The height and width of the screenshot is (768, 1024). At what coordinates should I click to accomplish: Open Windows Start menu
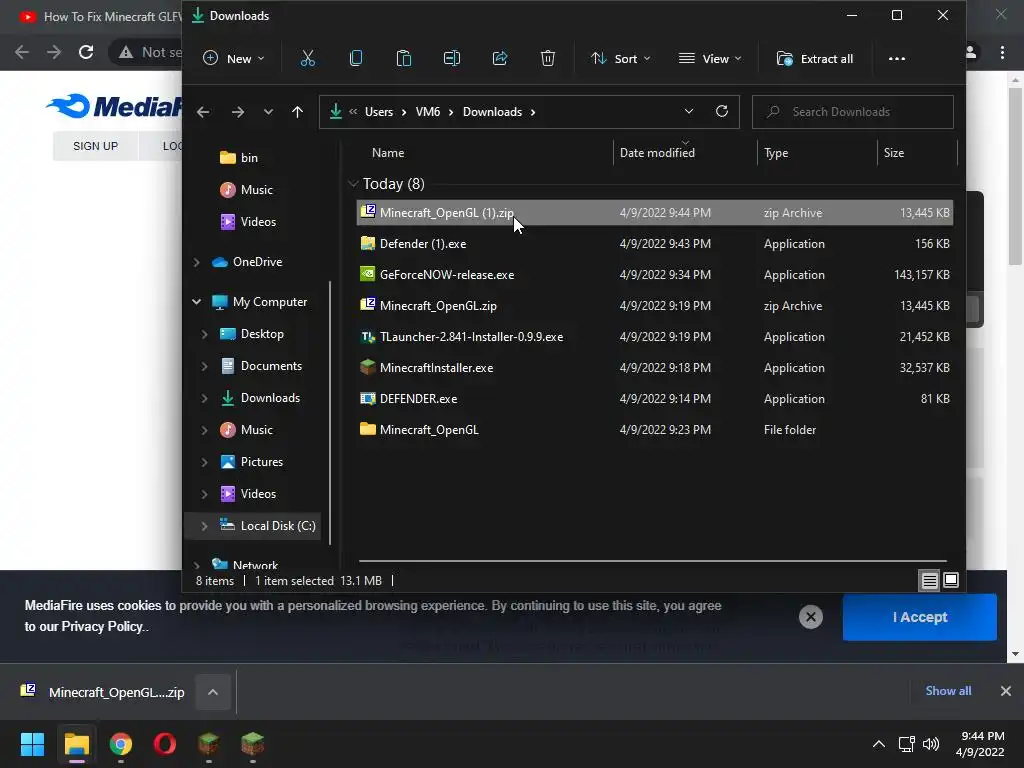click(x=33, y=744)
